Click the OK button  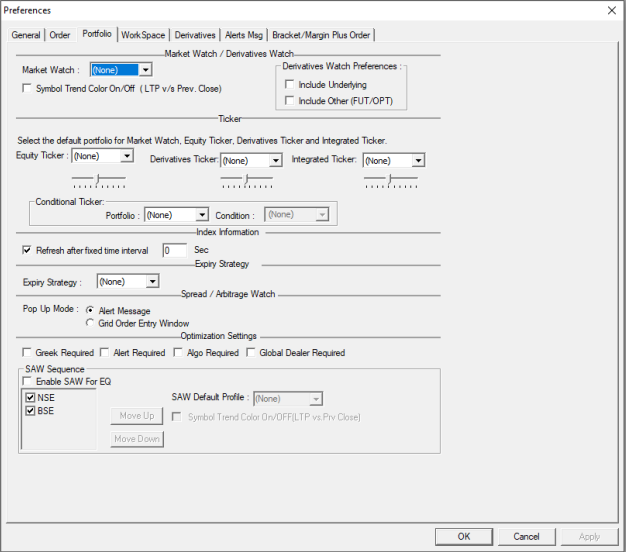pyautogui.click(x=463, y=536)
